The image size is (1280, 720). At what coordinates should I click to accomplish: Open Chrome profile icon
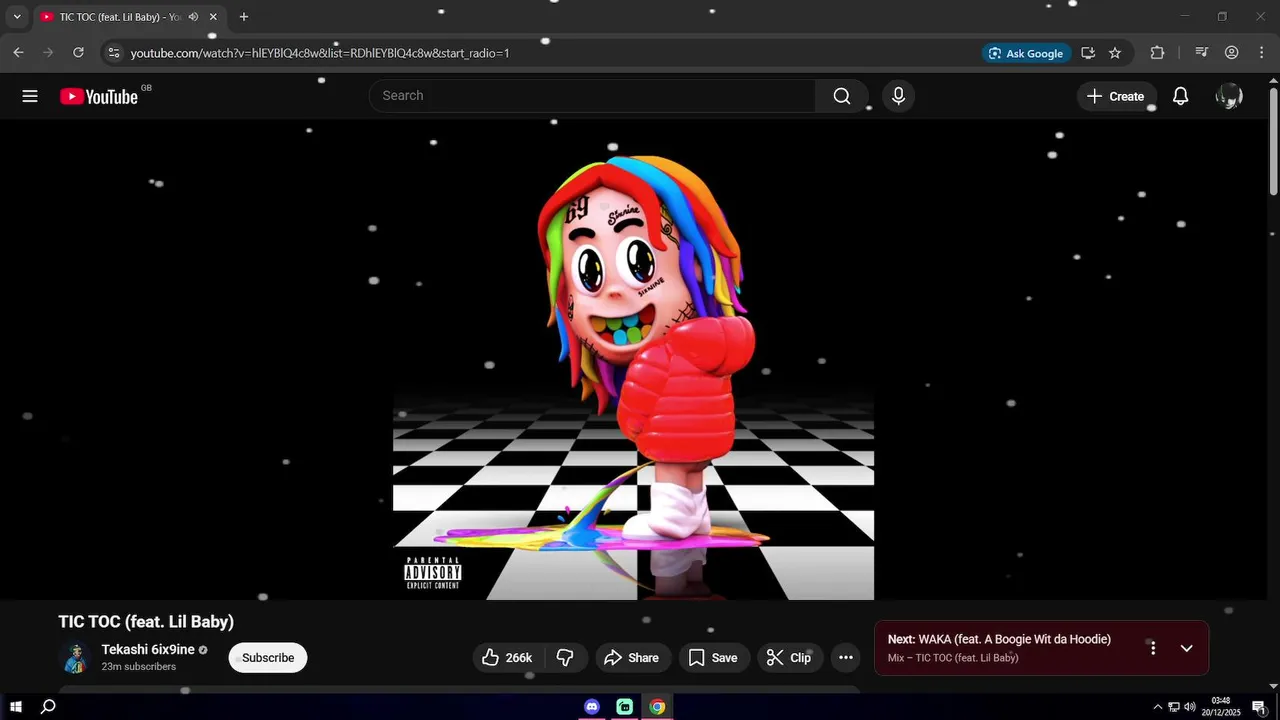[1232, 53]
